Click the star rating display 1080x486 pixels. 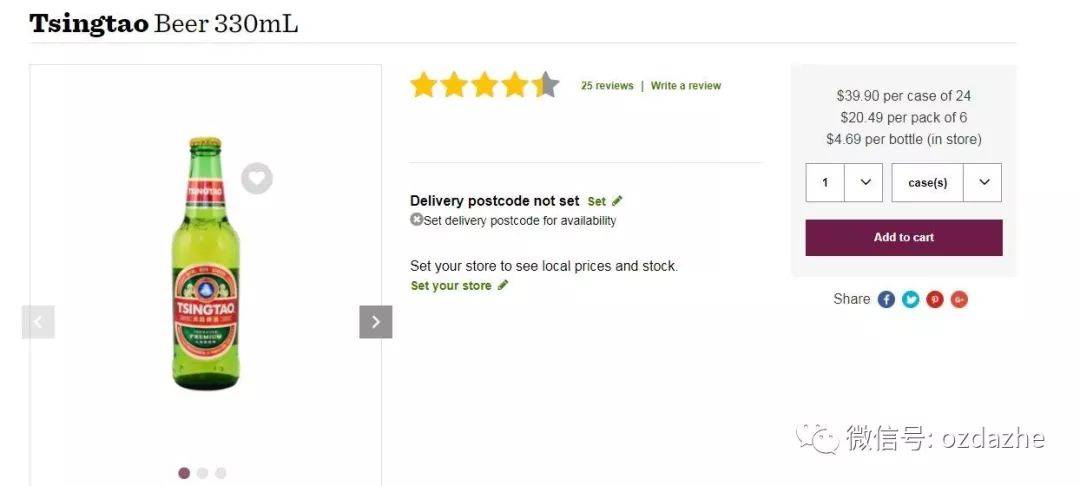point(485,85)
